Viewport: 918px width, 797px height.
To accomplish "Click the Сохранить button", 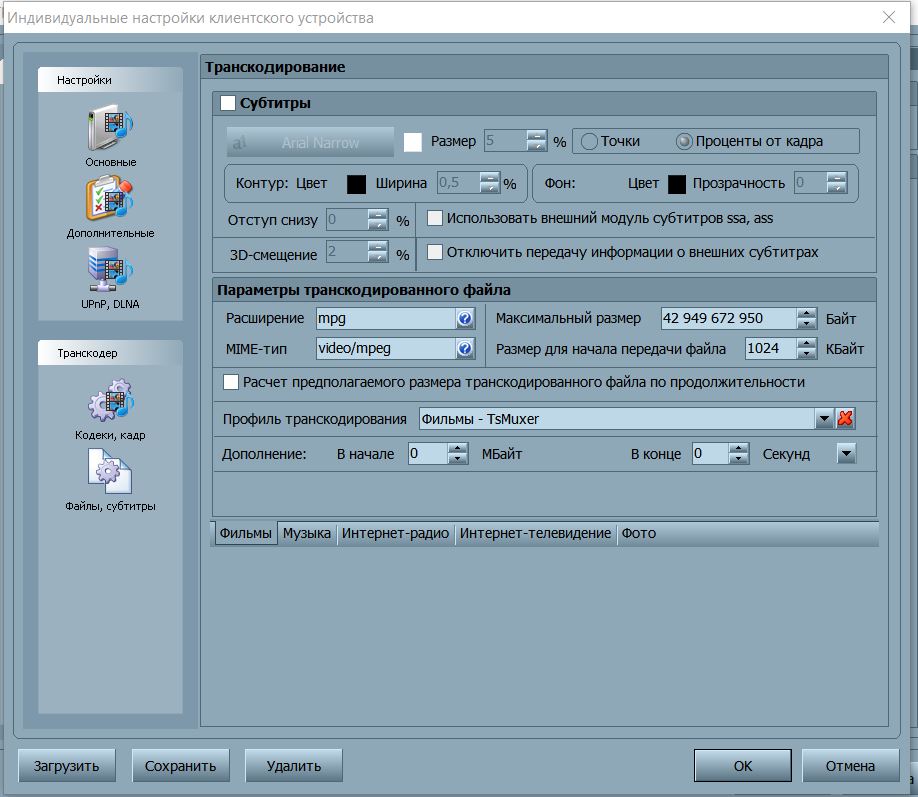I will click(x=180, y=766).
